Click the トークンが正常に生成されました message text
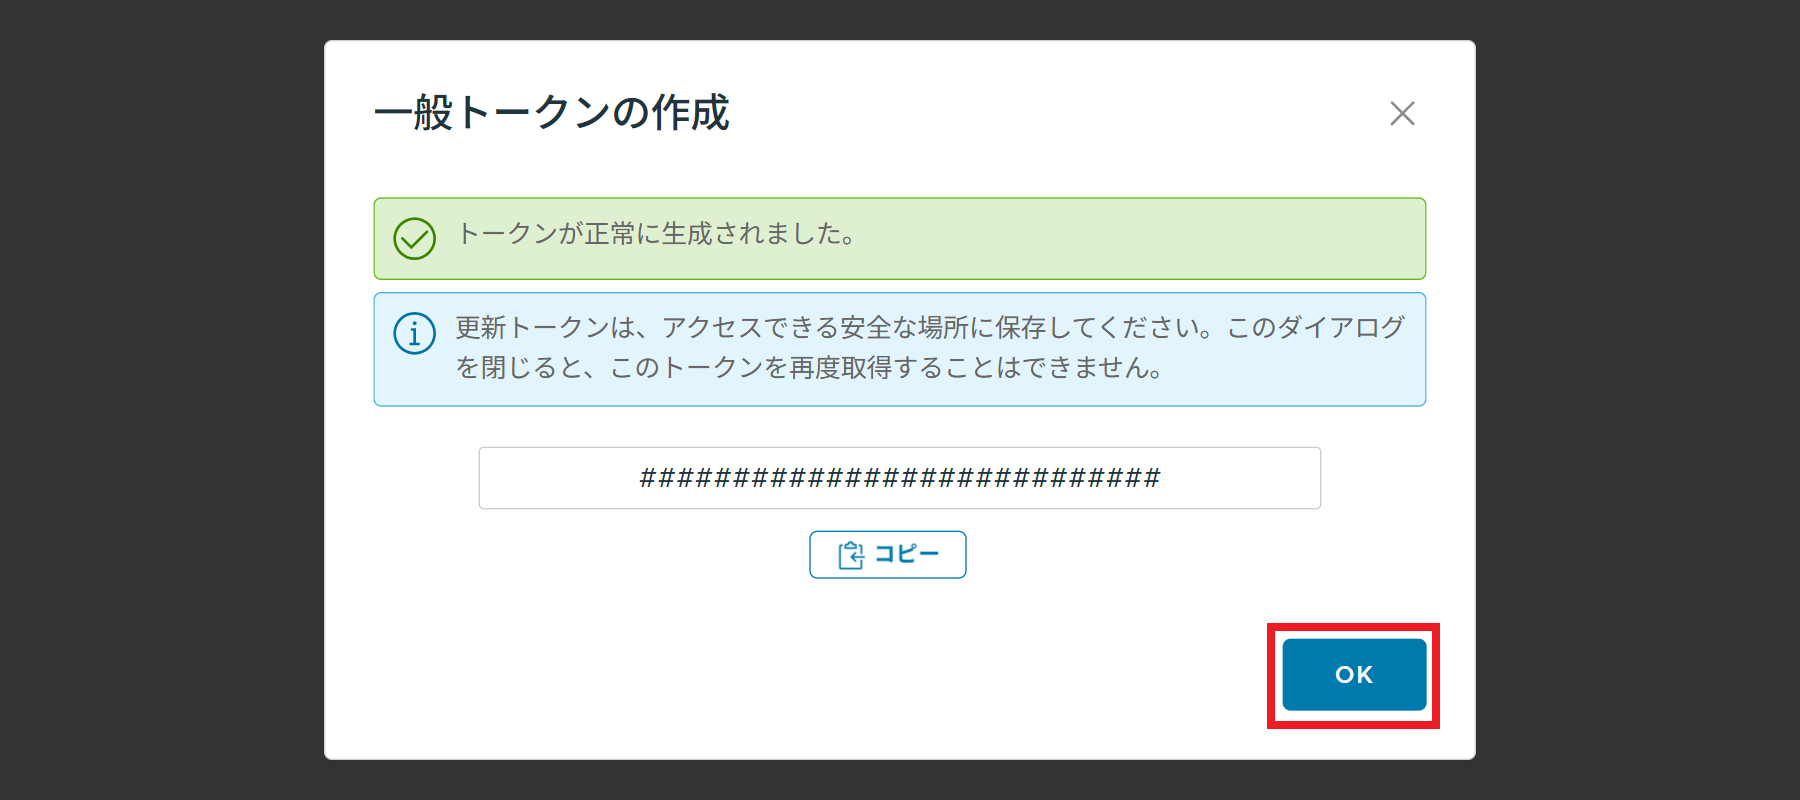Image resolution: width=1800 pixels, height=800 pixels. tap(656, 234)
